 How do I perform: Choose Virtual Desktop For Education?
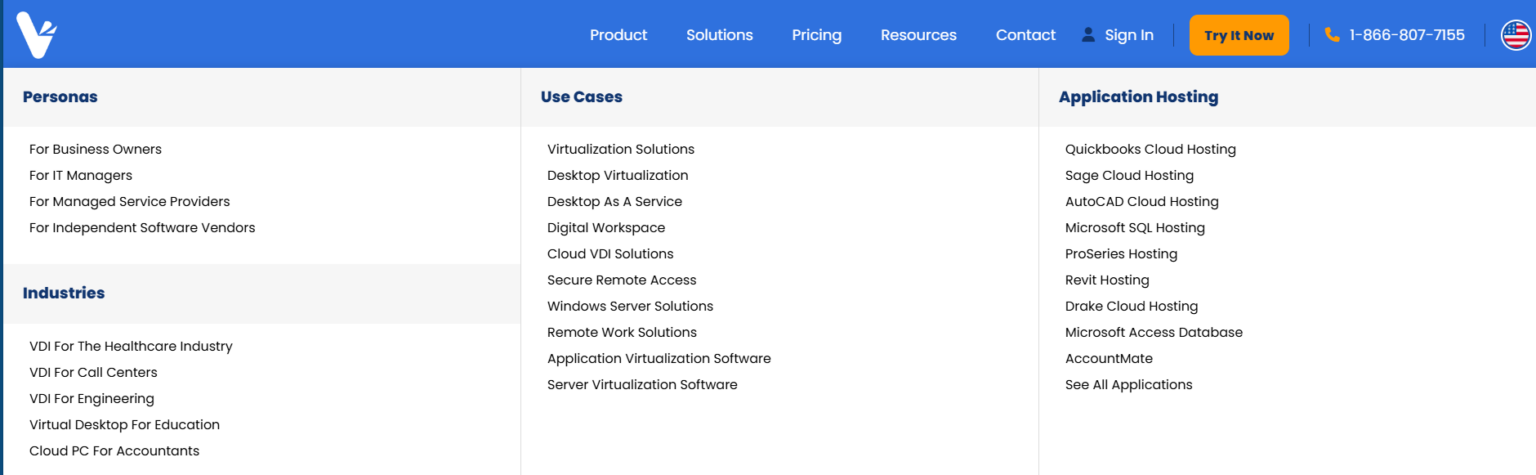click(124, 424)
